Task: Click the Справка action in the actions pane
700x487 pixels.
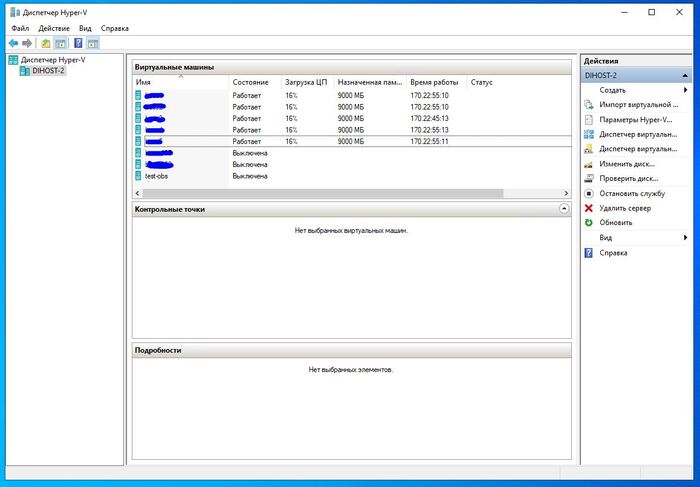Action: point(613,253)
